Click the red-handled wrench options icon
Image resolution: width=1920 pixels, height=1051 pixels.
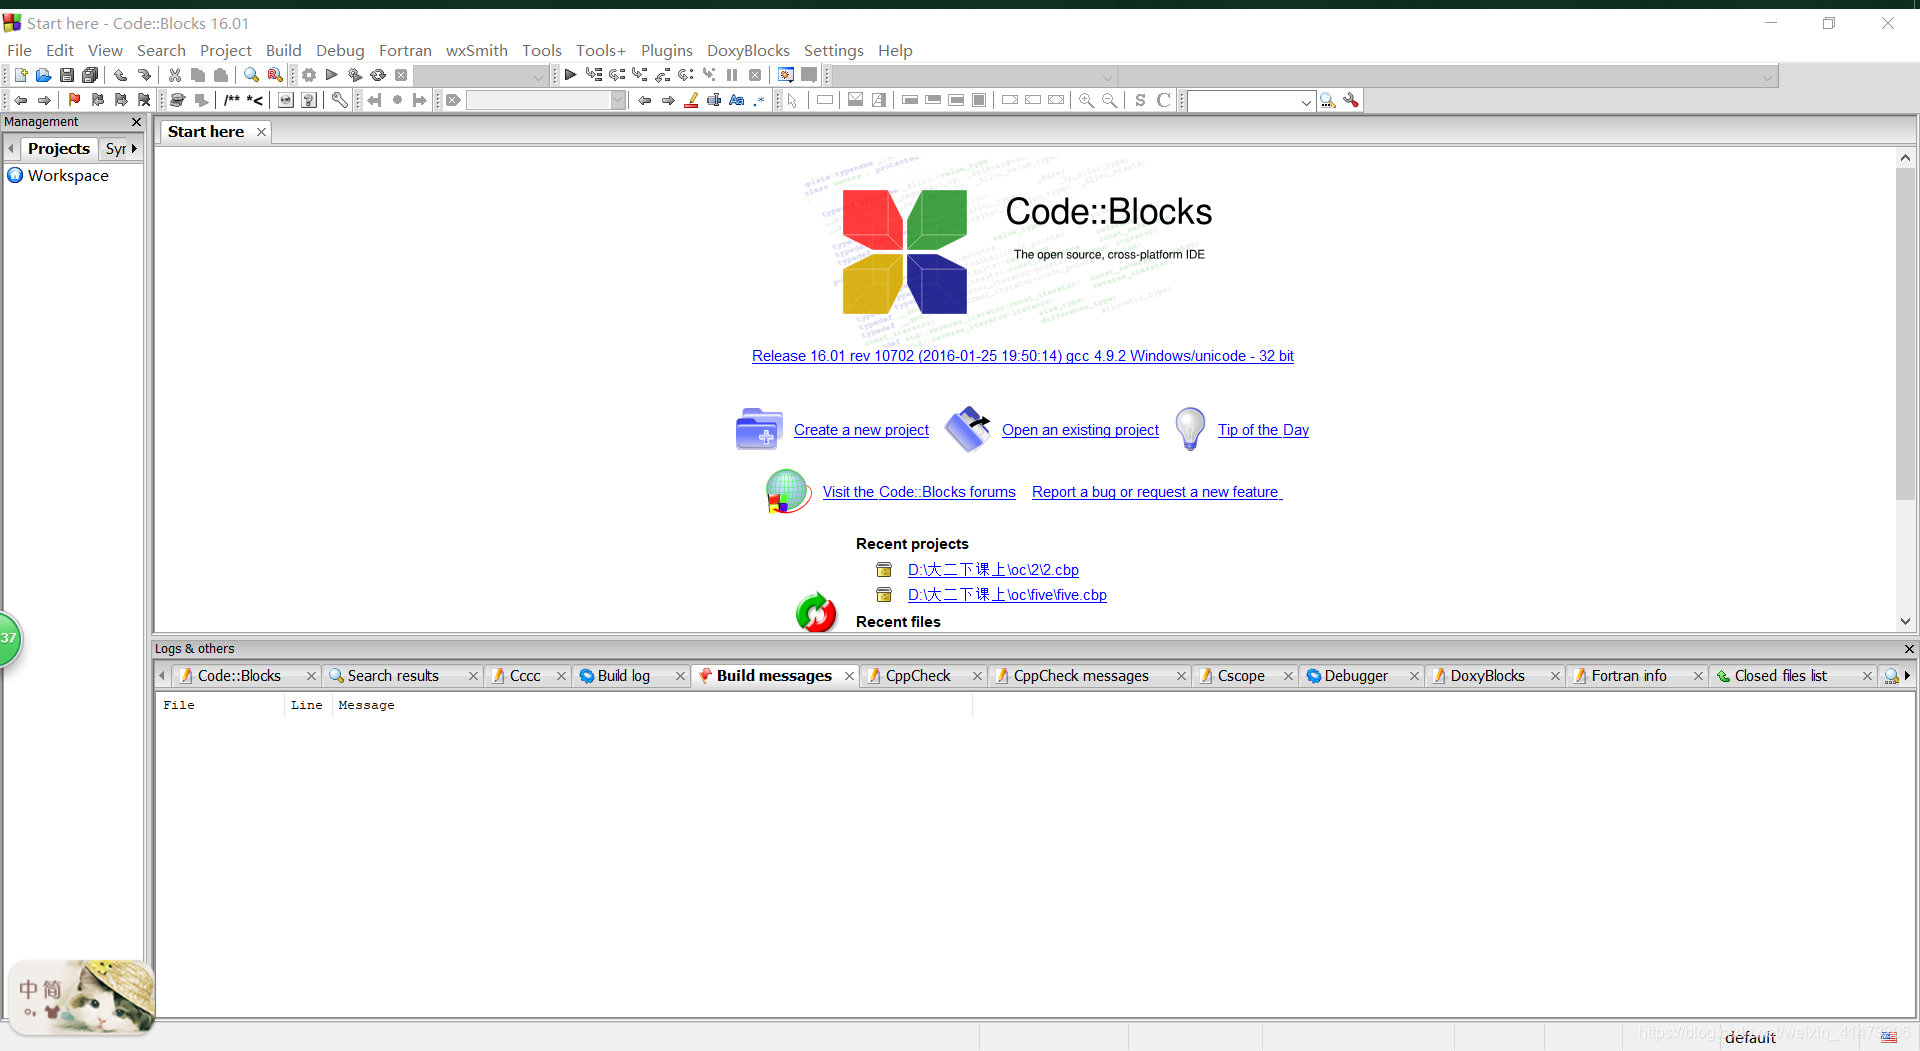(x=1351, y=100)
